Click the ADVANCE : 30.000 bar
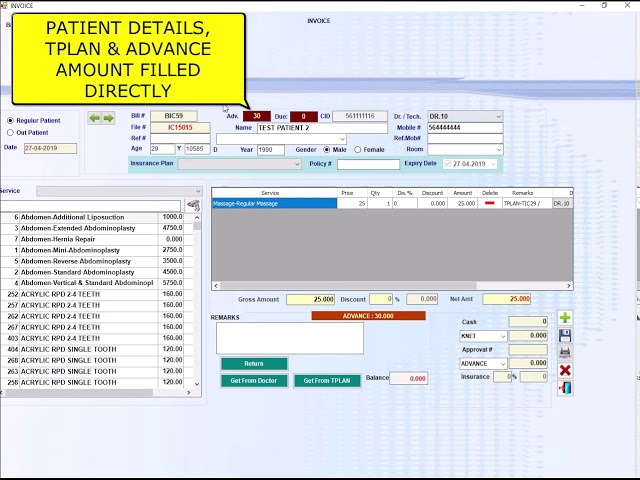640x480 pixels. [369, 316]
